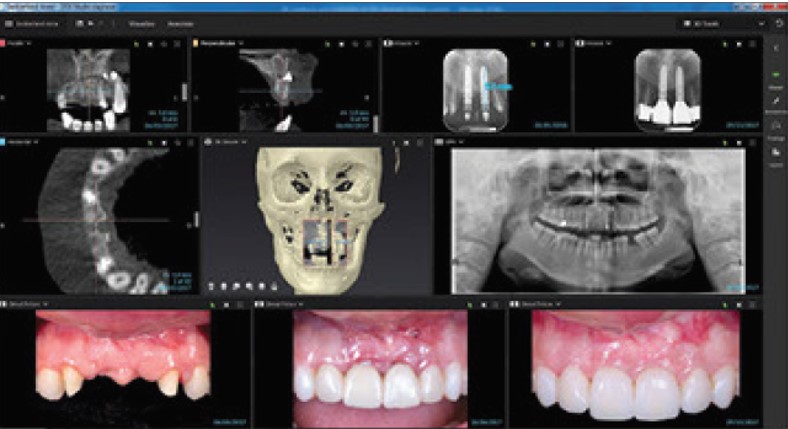The height and width of the screenshot is (429, 788).
Task: Maximize the Perpendicular view panel
Action: click(370, 44)
